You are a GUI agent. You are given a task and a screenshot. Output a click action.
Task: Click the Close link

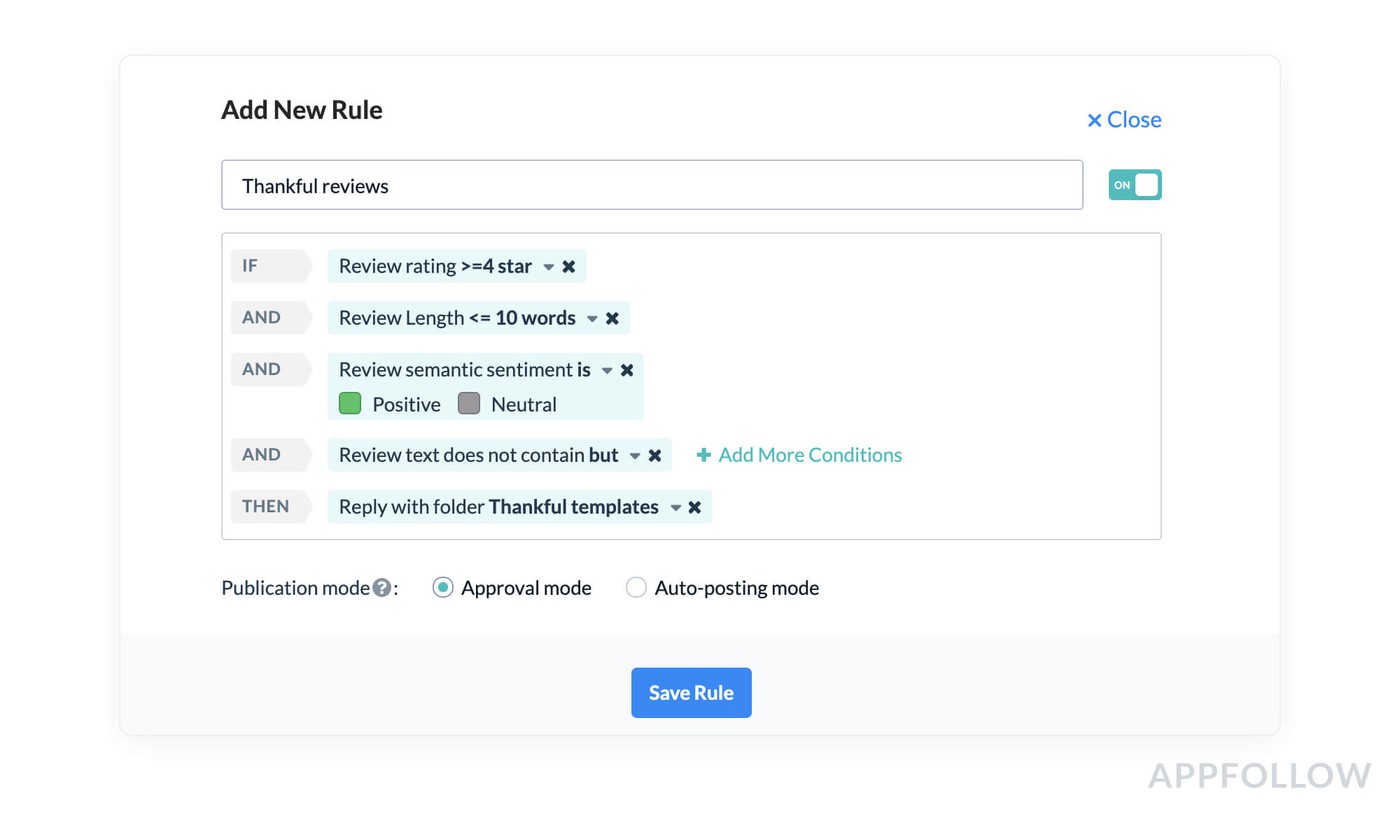coord(1124,120)
